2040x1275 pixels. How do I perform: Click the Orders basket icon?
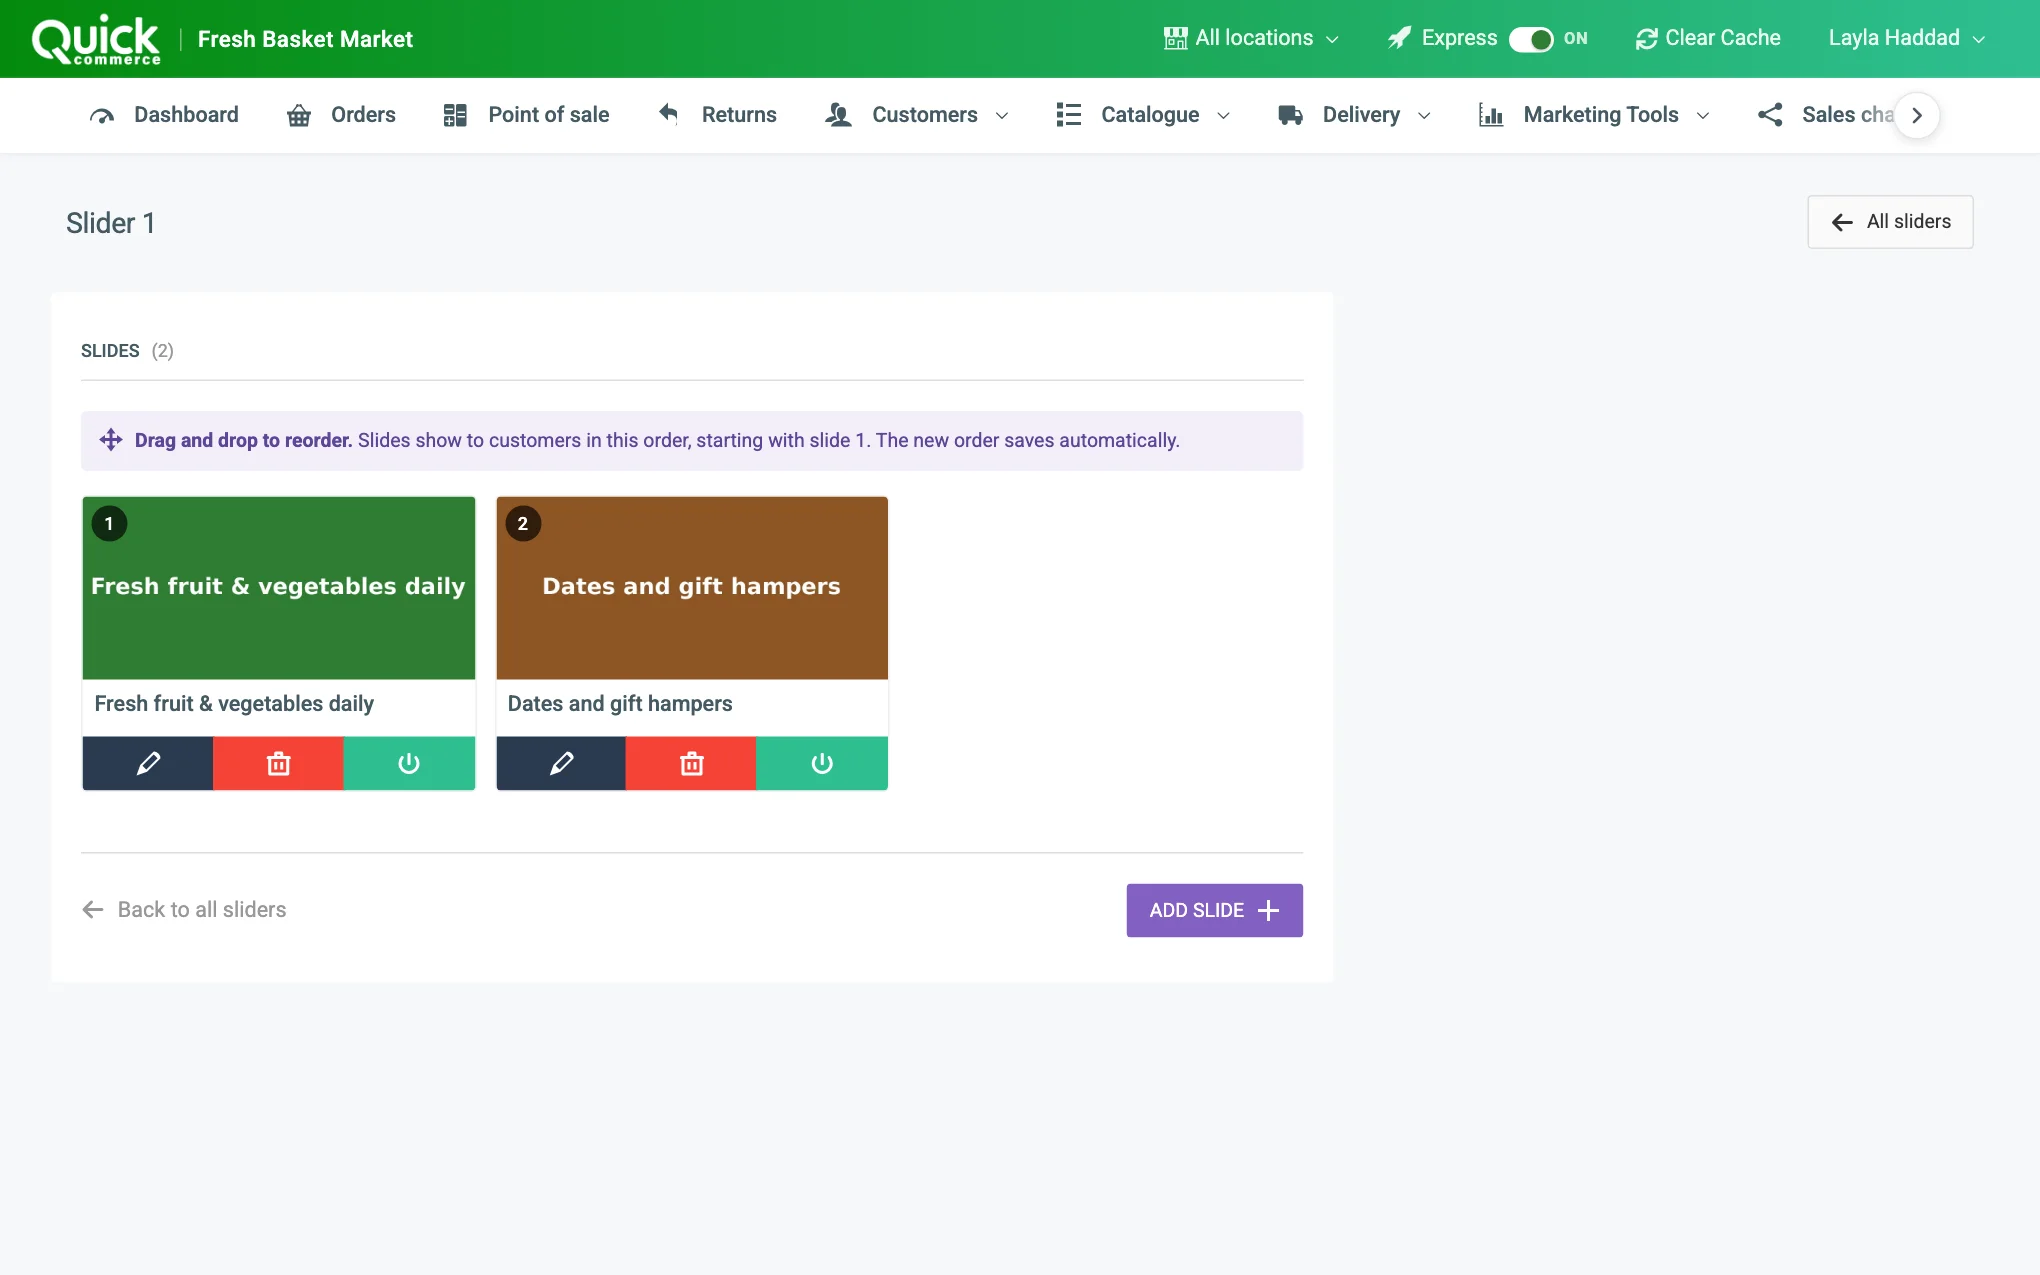[x=298, y=115]
